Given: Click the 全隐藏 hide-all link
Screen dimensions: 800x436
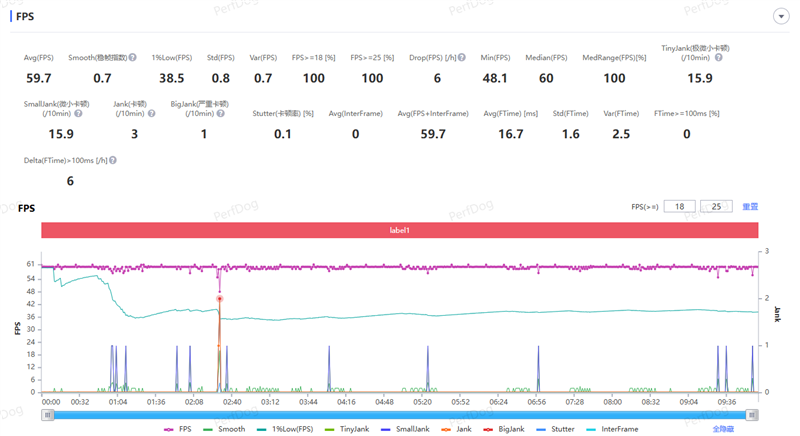Looking at the screenshot, I should pos(724,428).
